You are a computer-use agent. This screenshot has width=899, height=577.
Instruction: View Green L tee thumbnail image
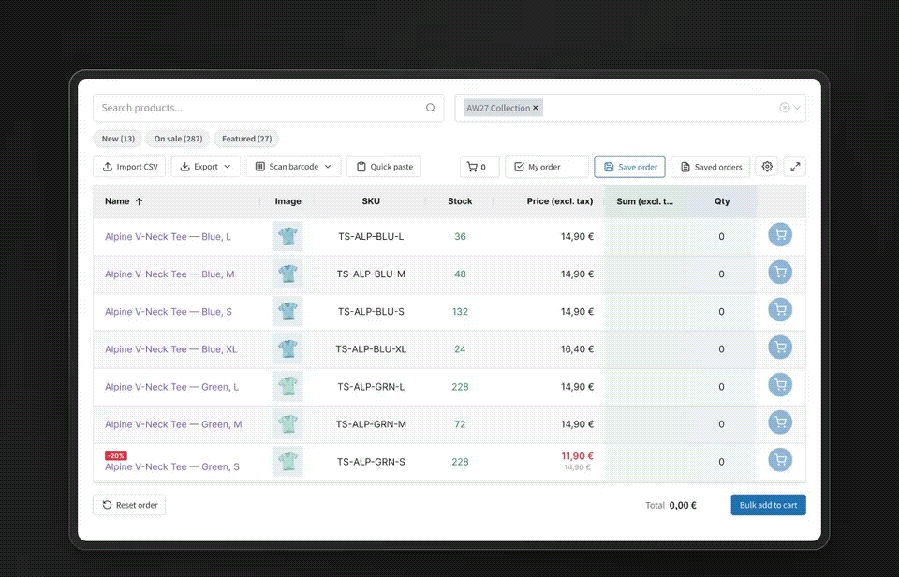pos(287,387)
